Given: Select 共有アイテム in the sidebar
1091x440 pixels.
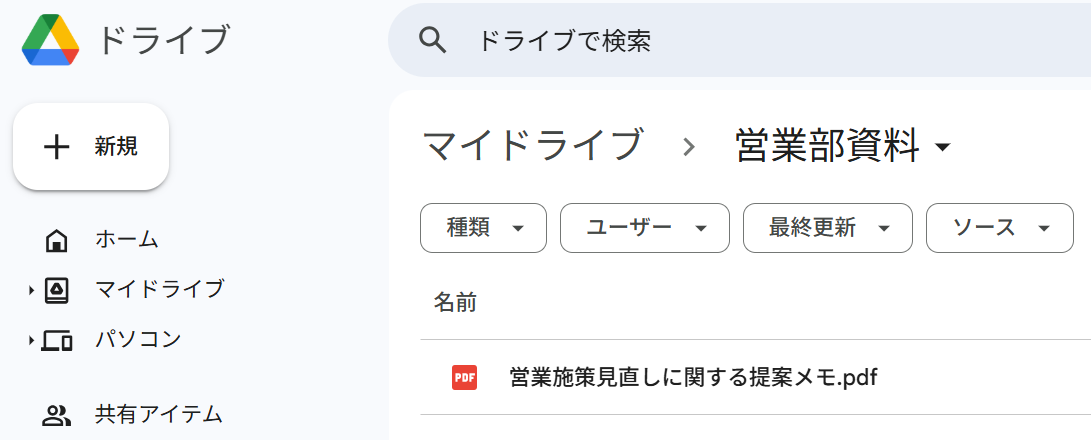Looking at the screenshot, I should (158, 414).
